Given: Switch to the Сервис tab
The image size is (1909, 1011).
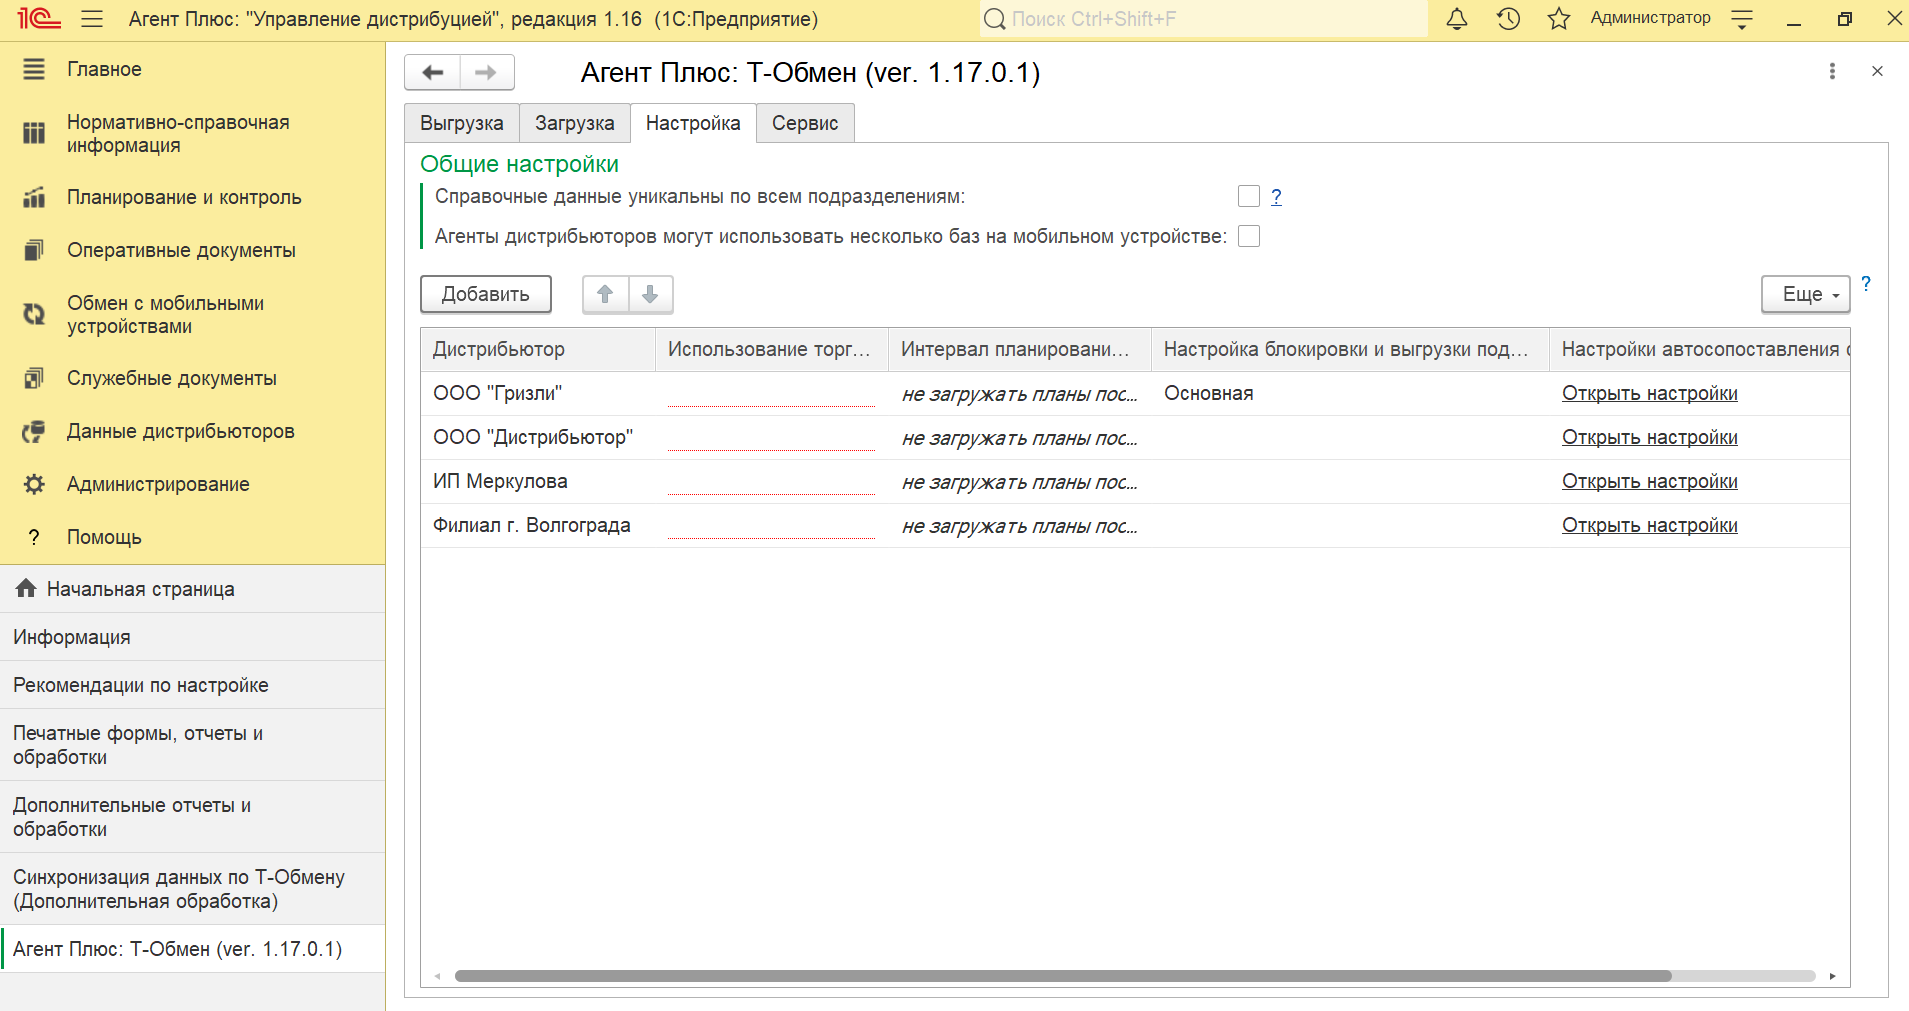Looking at the screenshot, I should click(805, 123).
